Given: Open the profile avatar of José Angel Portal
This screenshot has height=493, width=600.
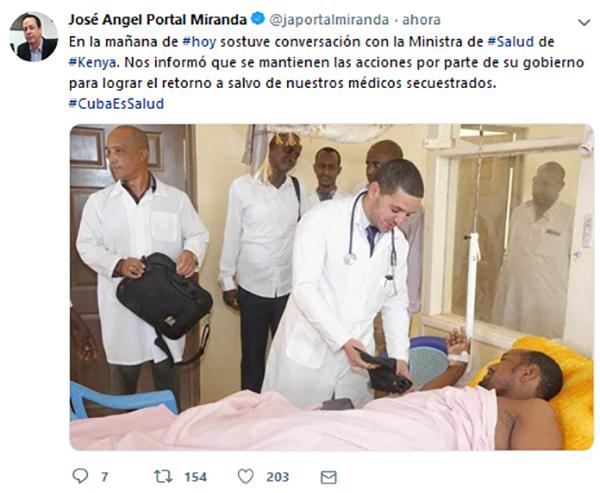Looking at the screenshot, I should click(x=34, y=37).
